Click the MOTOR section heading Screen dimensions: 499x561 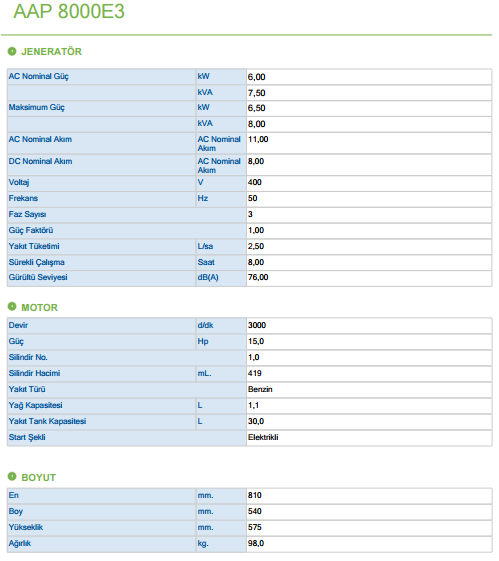(39, 307)
